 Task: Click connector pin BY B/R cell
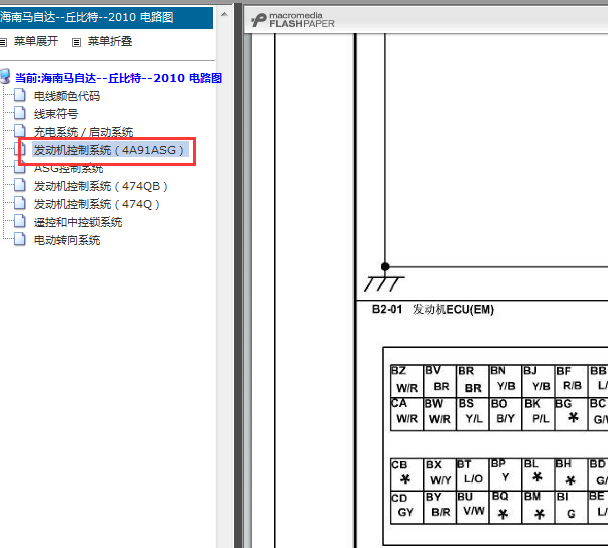pyautogui.click(x=440, y=508)
